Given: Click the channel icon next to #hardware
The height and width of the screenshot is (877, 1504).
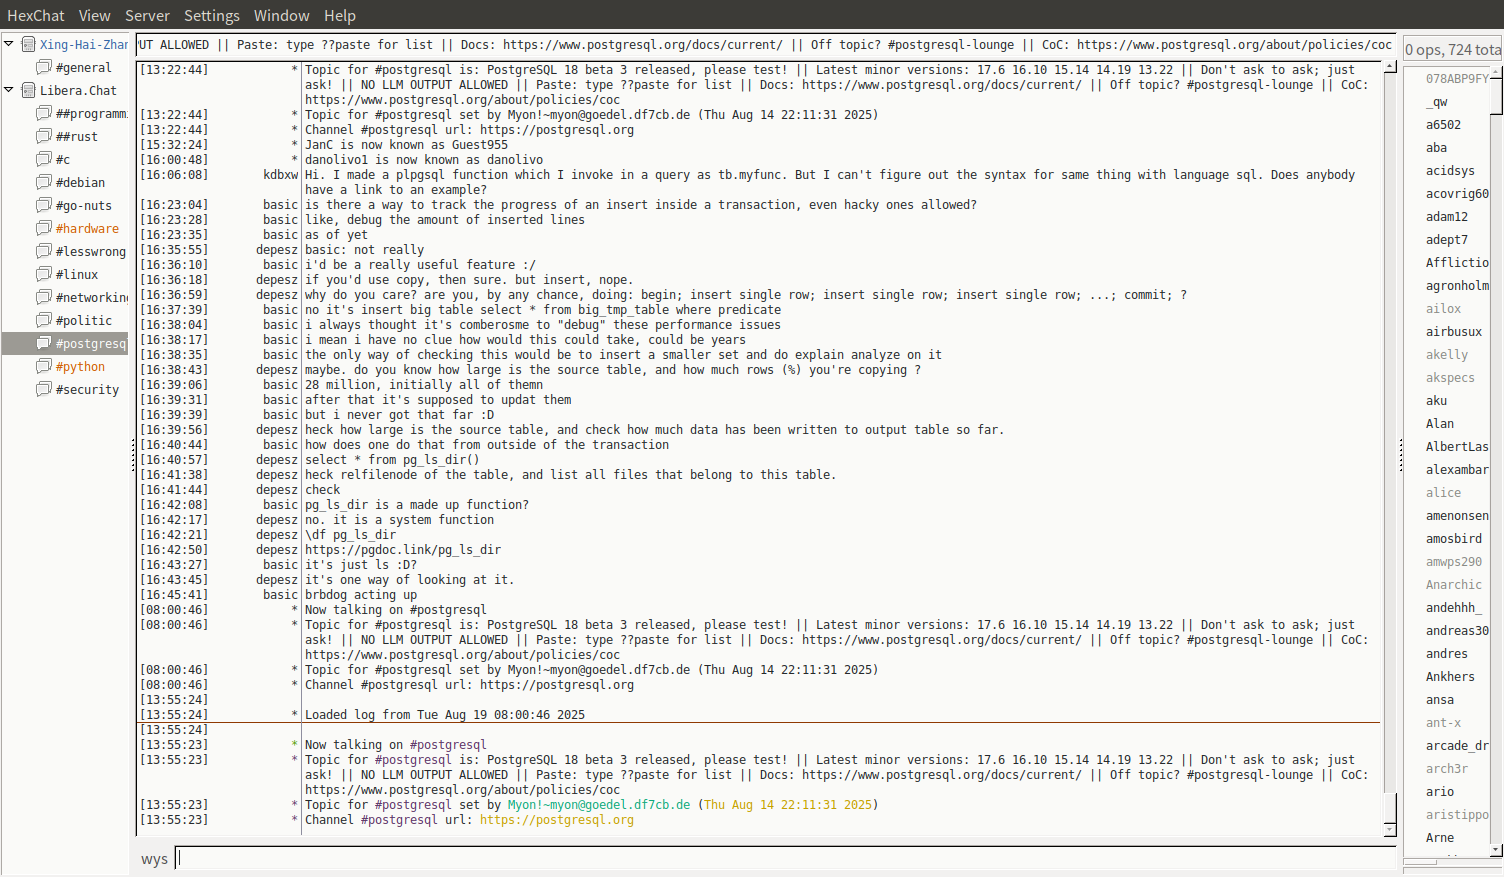Looking at the screenshot, I should (44, 228).
